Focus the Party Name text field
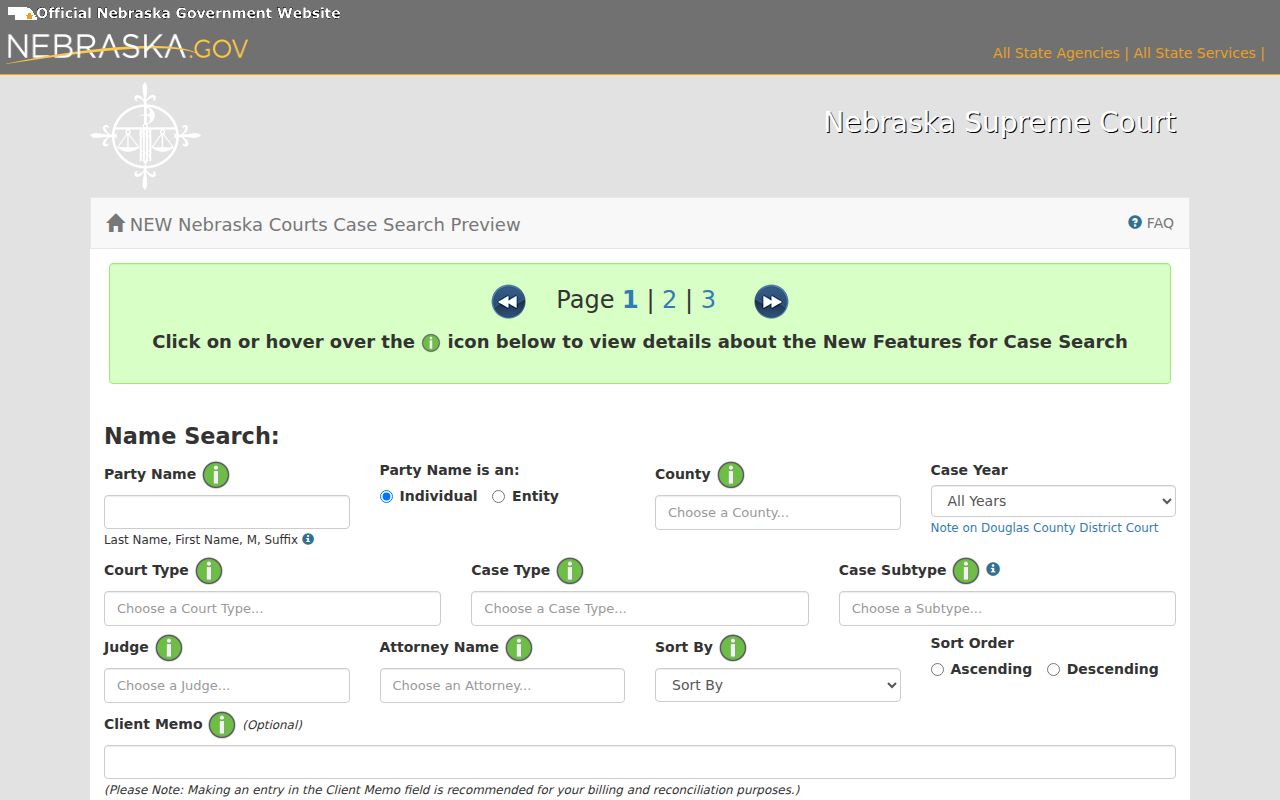Image resolution: width=1280 pixels, height=800 pixels. click(x=227, y=512)
